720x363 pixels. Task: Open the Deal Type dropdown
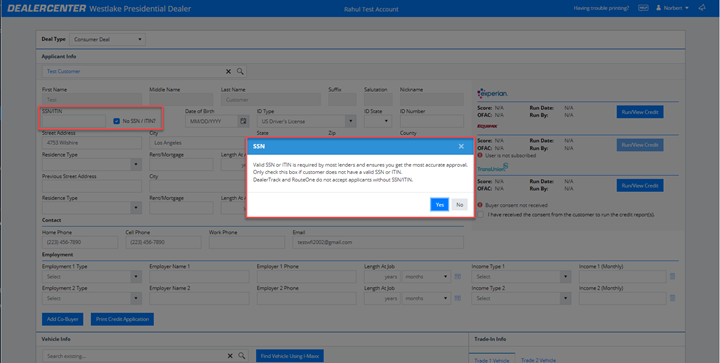(x=107, y=39)
